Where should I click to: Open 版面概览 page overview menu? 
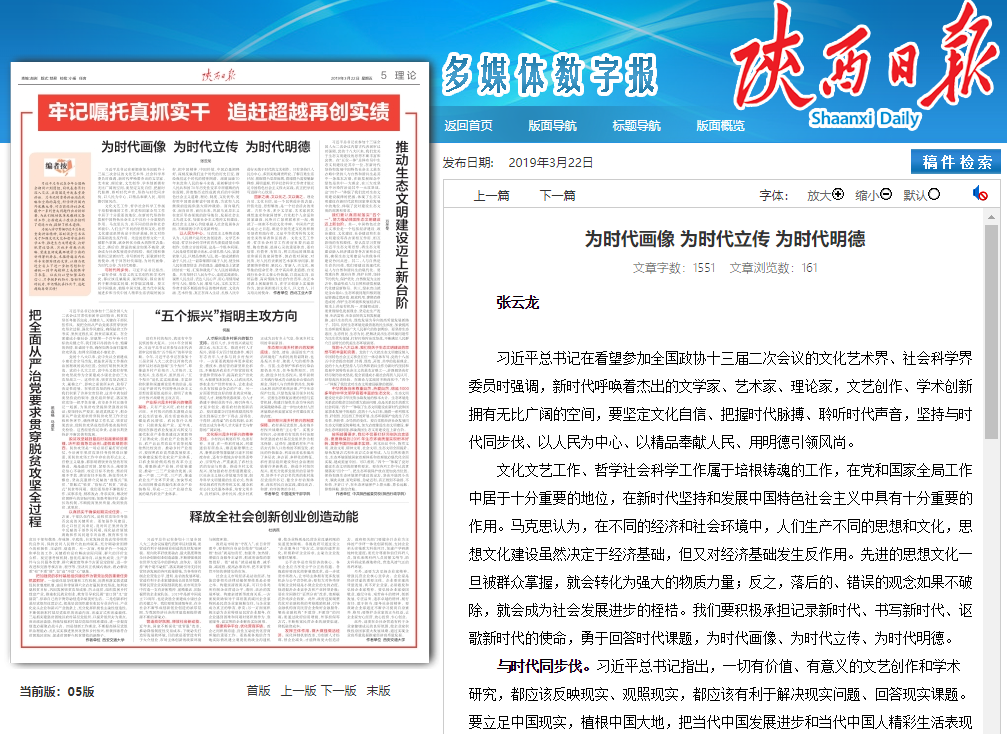point(720,126)
